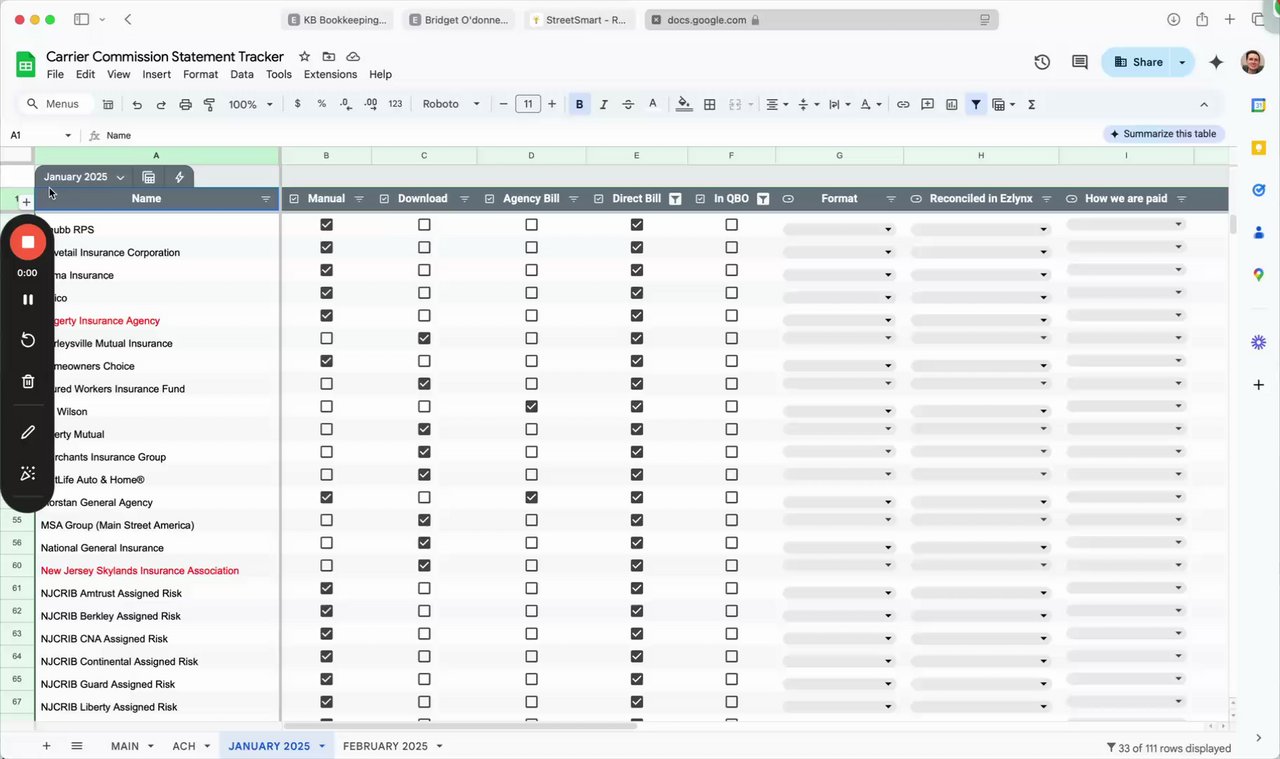This screenshot has height=759, width=1280.
Task: Toggle the Filter funnel icon in toolbar
Action: pyautogui.click(x=976, y=104)
